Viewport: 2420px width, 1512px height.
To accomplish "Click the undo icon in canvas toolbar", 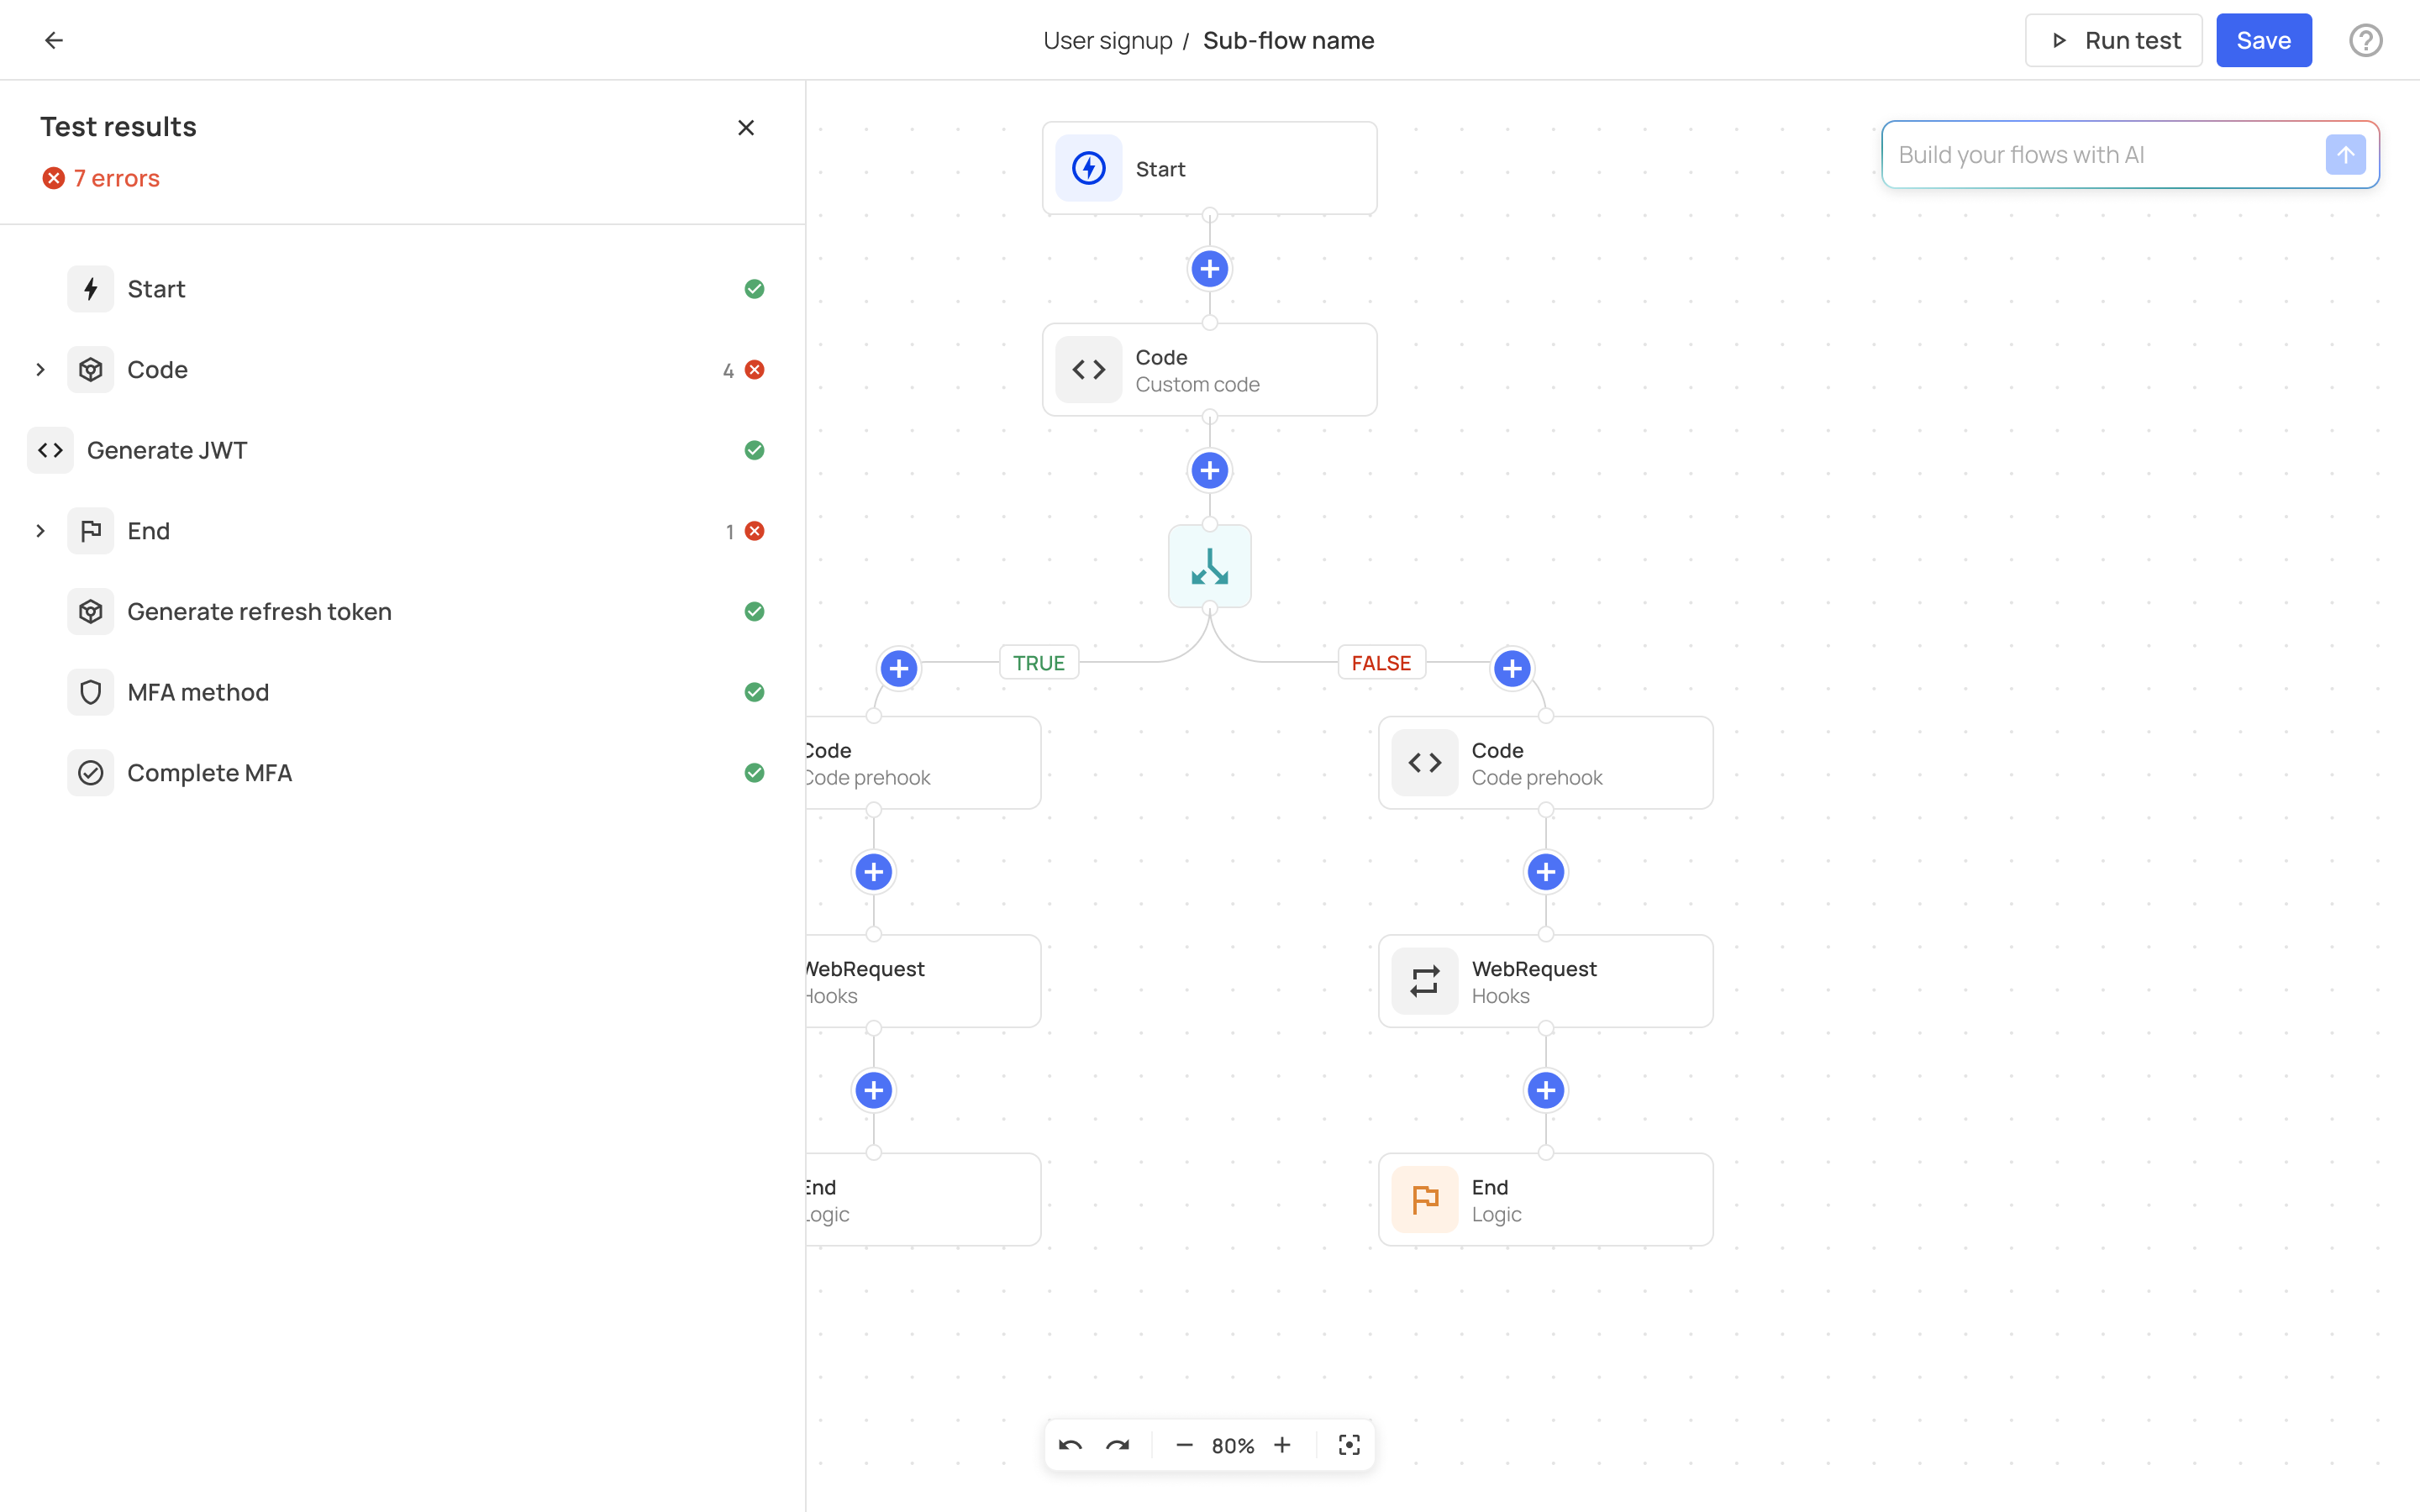I will (1070, 1445).
